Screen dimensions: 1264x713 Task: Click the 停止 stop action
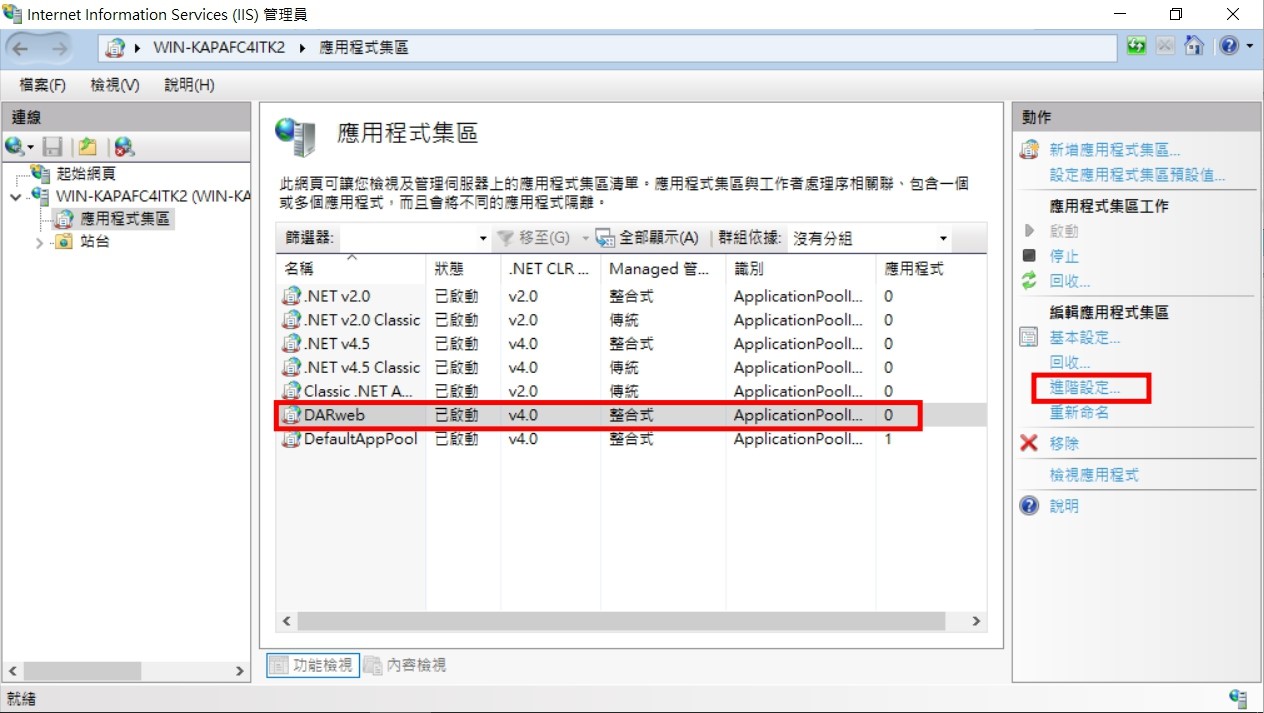coord(1064,256)
